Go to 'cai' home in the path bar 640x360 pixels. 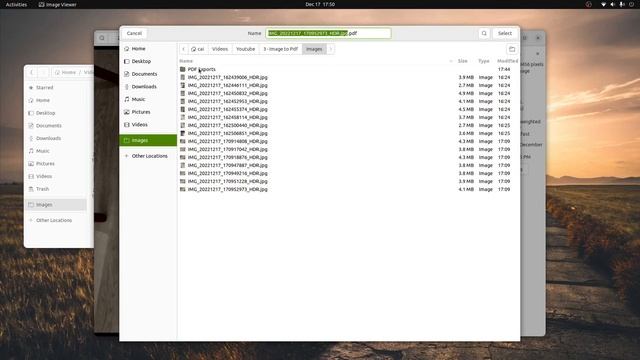(x=198, y=49)
